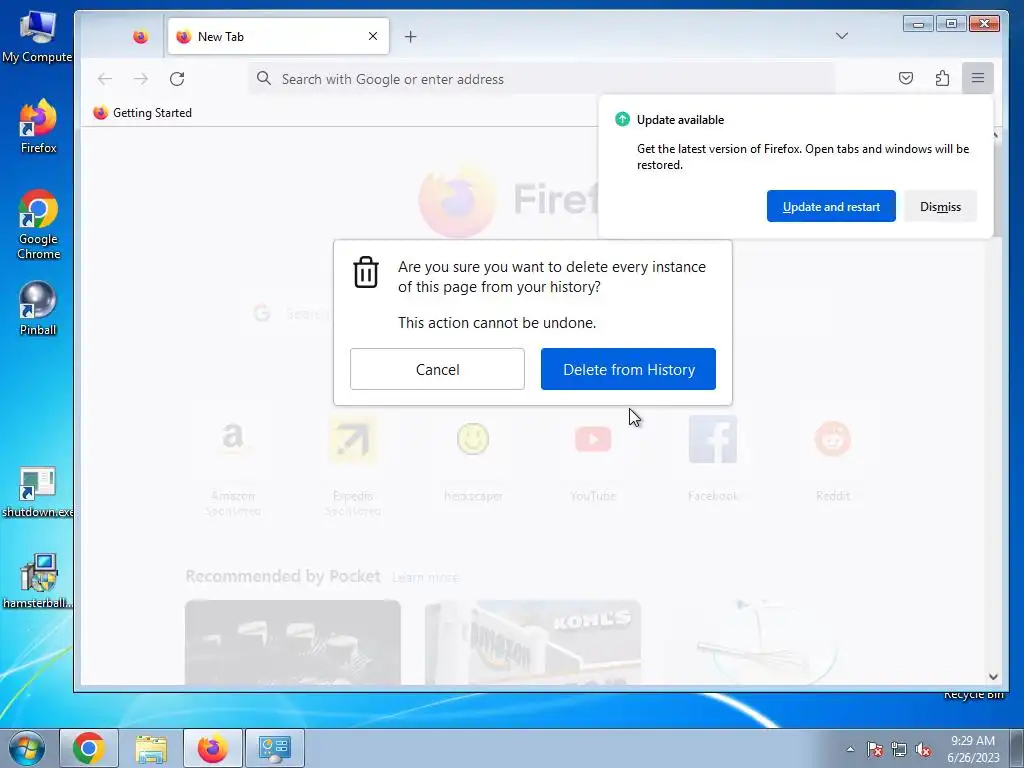Select the My Computer desktop icon
This screenshot has width=1024, height=768.
[x=37, y=36]
